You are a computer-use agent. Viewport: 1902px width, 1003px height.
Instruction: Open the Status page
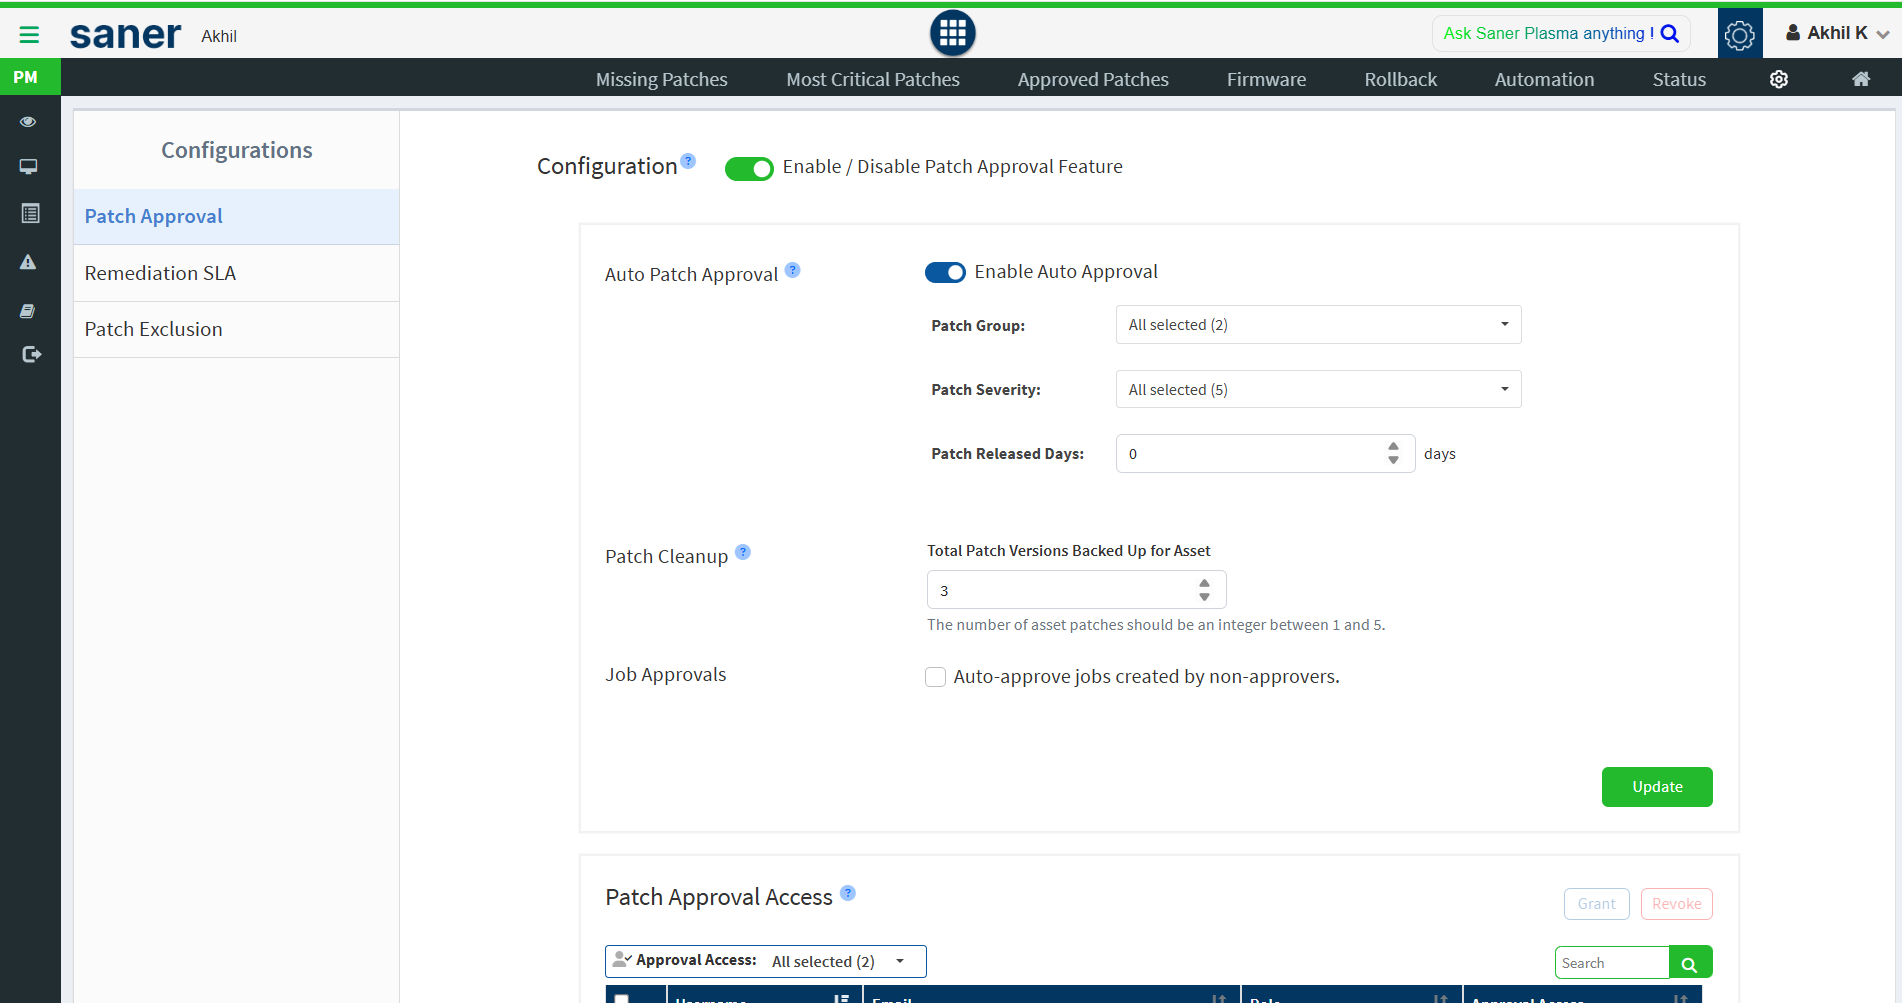click(x=1679, y=79)
